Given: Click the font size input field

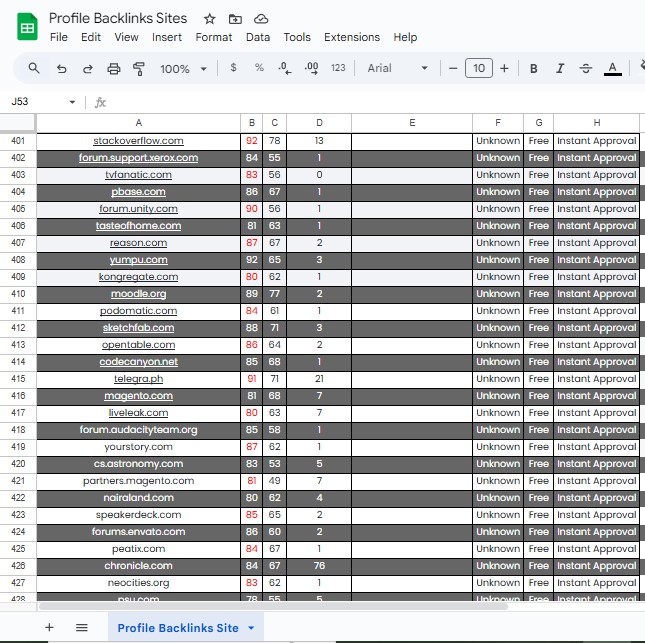Looking at the screenshot, I should [x=479, y=68].
